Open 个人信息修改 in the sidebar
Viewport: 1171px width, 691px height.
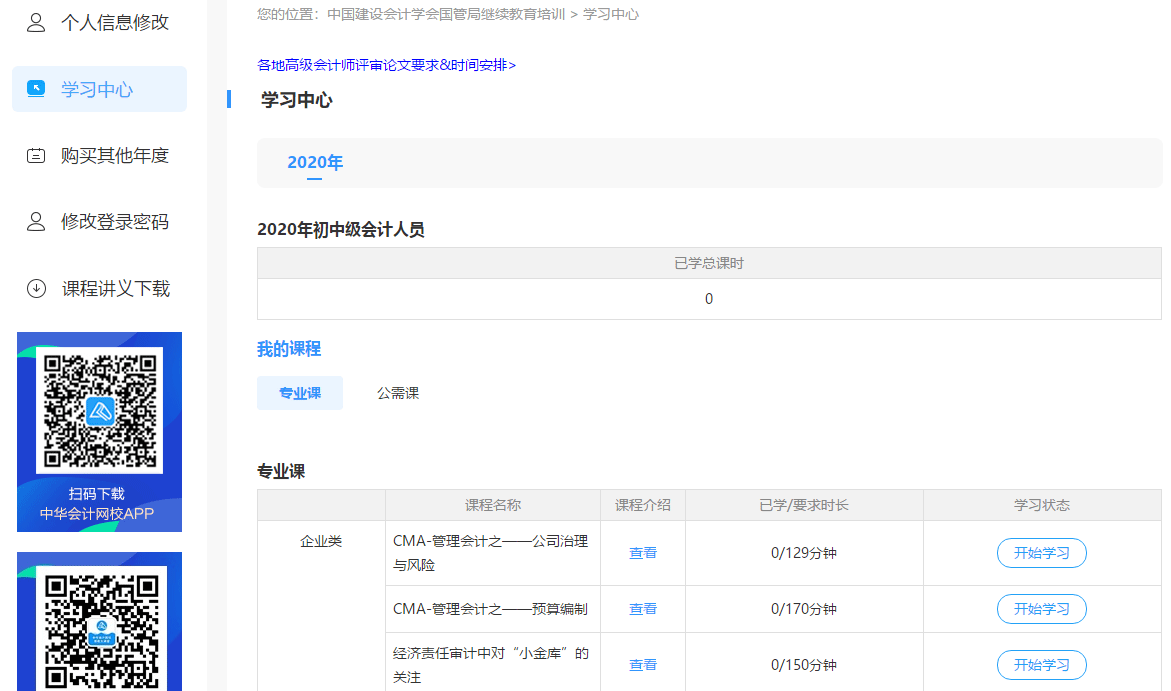pyautogui.click(x=114, y=23)
